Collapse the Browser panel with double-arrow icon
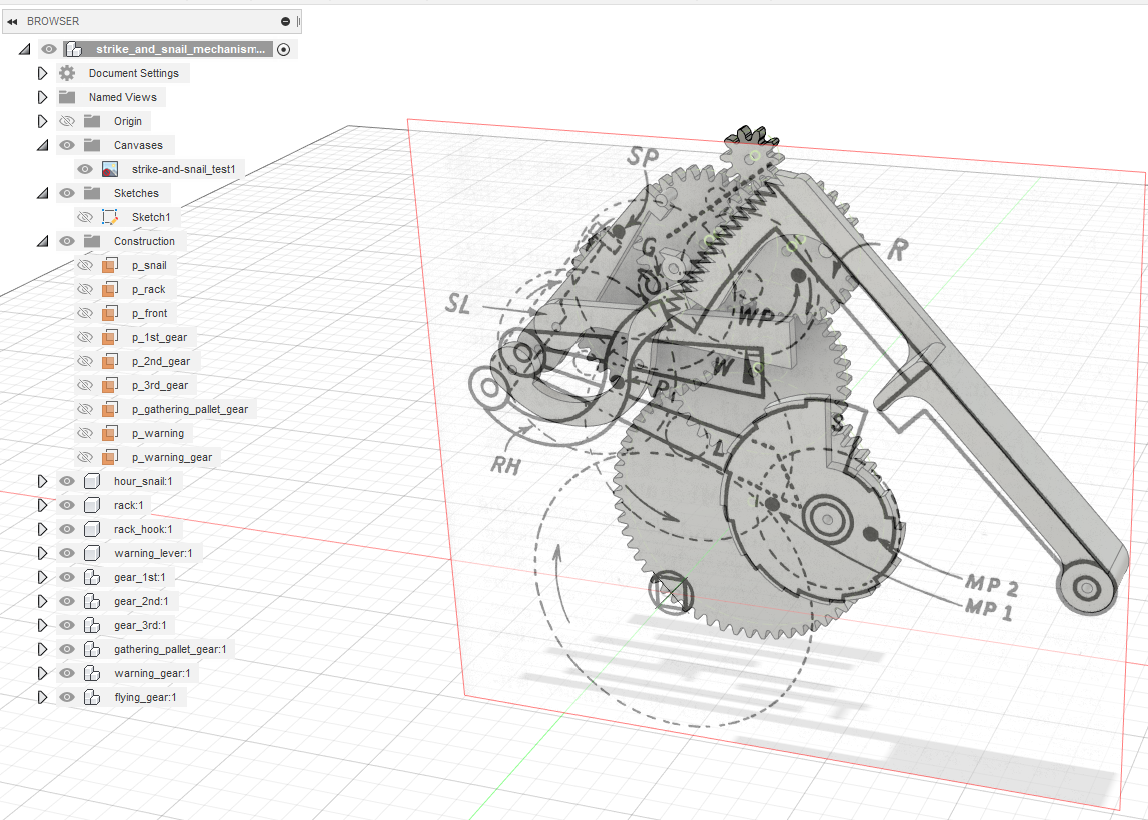Image resolution: width=1148 pixels, height=820 pixels. (x=12, y=21)
